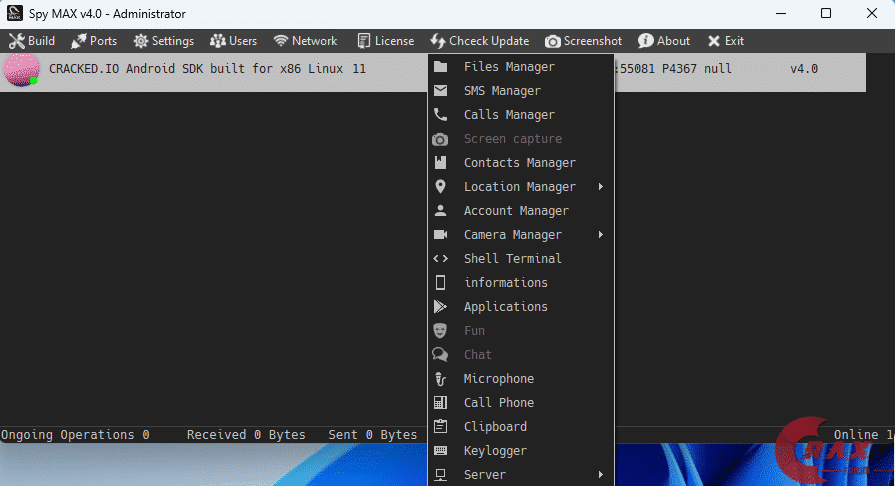The width and height of the screenshot is (895, 486).
Task: Select the Account Manager menu entry
Action: (x=516, y=211)
